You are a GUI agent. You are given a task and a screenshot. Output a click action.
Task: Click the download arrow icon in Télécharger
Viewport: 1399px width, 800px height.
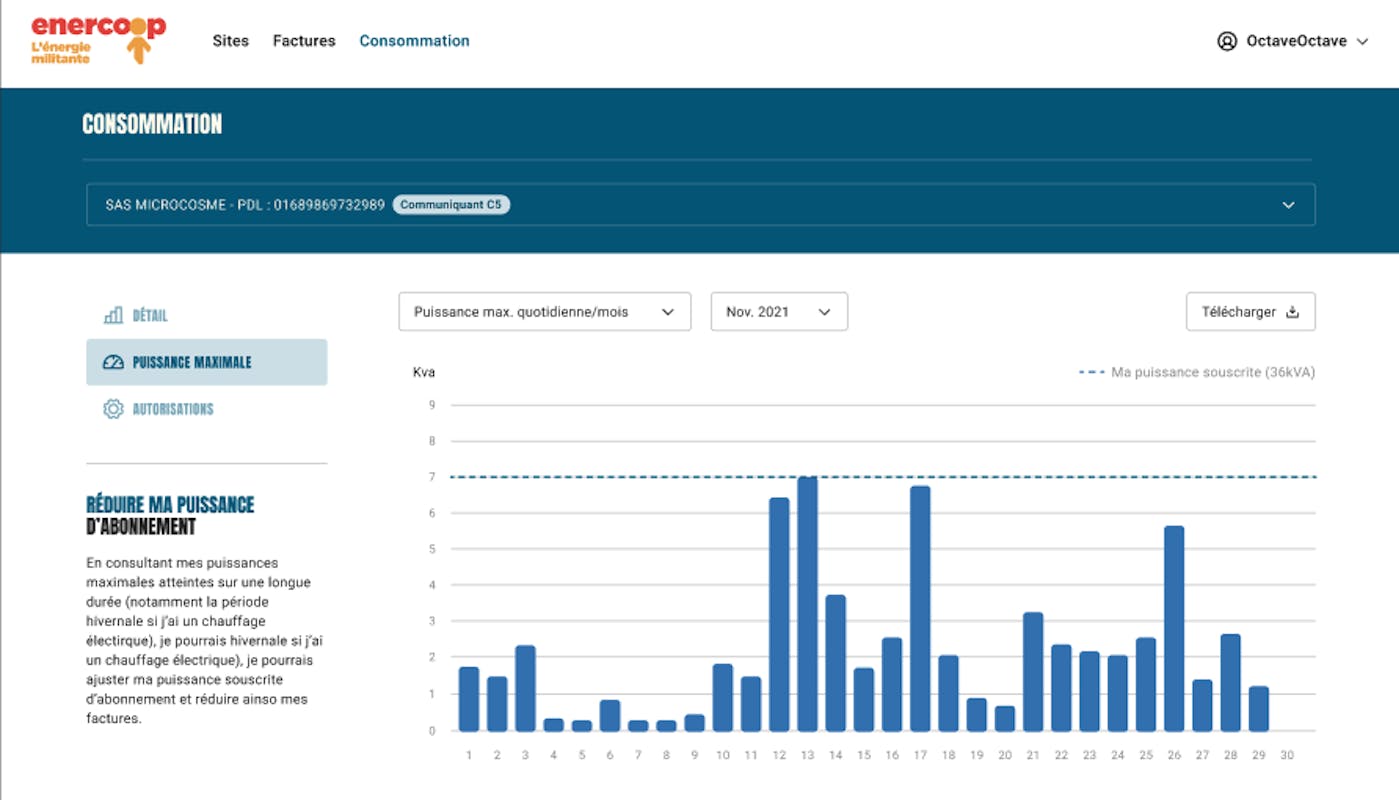pos(1292,312)
